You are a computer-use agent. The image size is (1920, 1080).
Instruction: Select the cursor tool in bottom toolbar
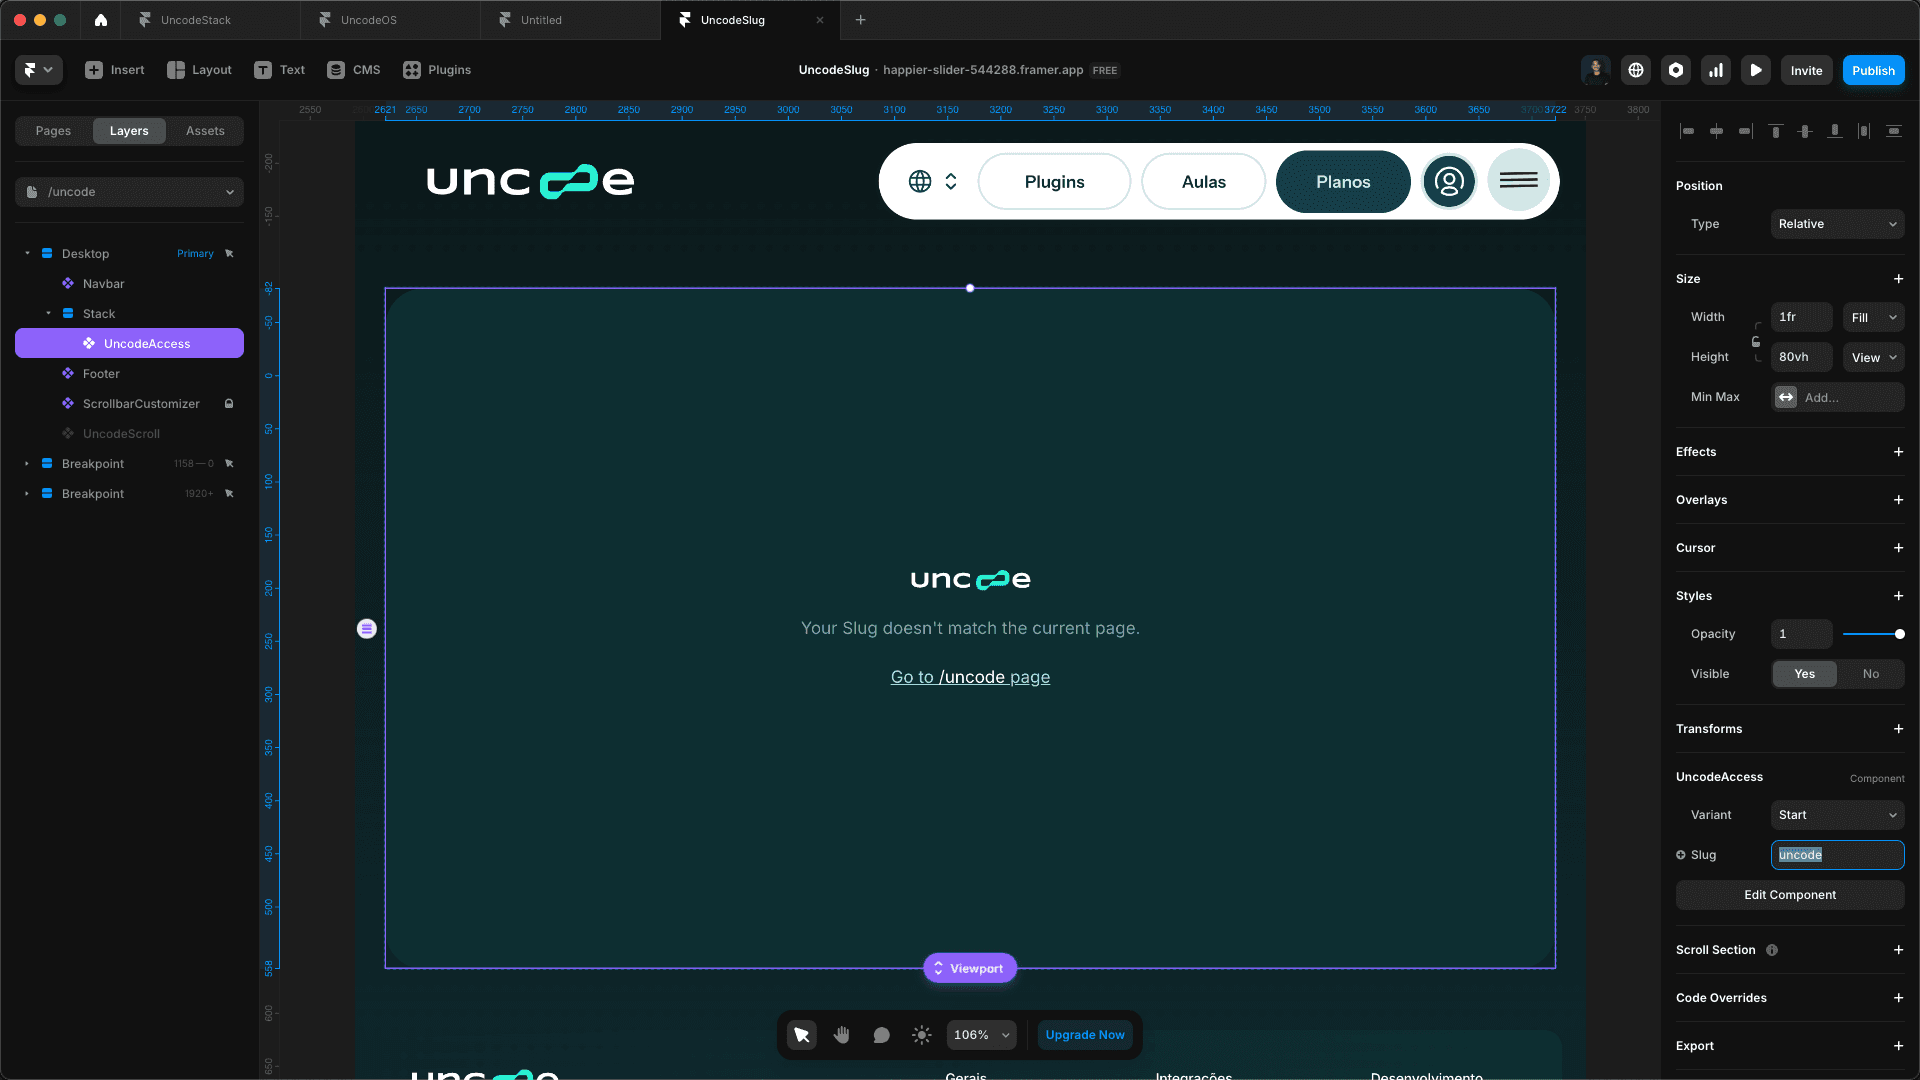(x=802, y=1035)
